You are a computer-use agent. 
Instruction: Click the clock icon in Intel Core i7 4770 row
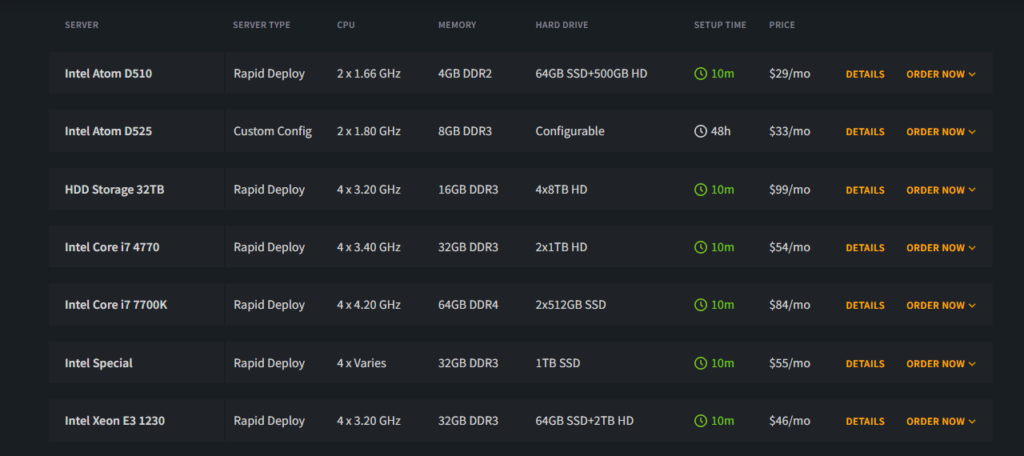[700, 248]
